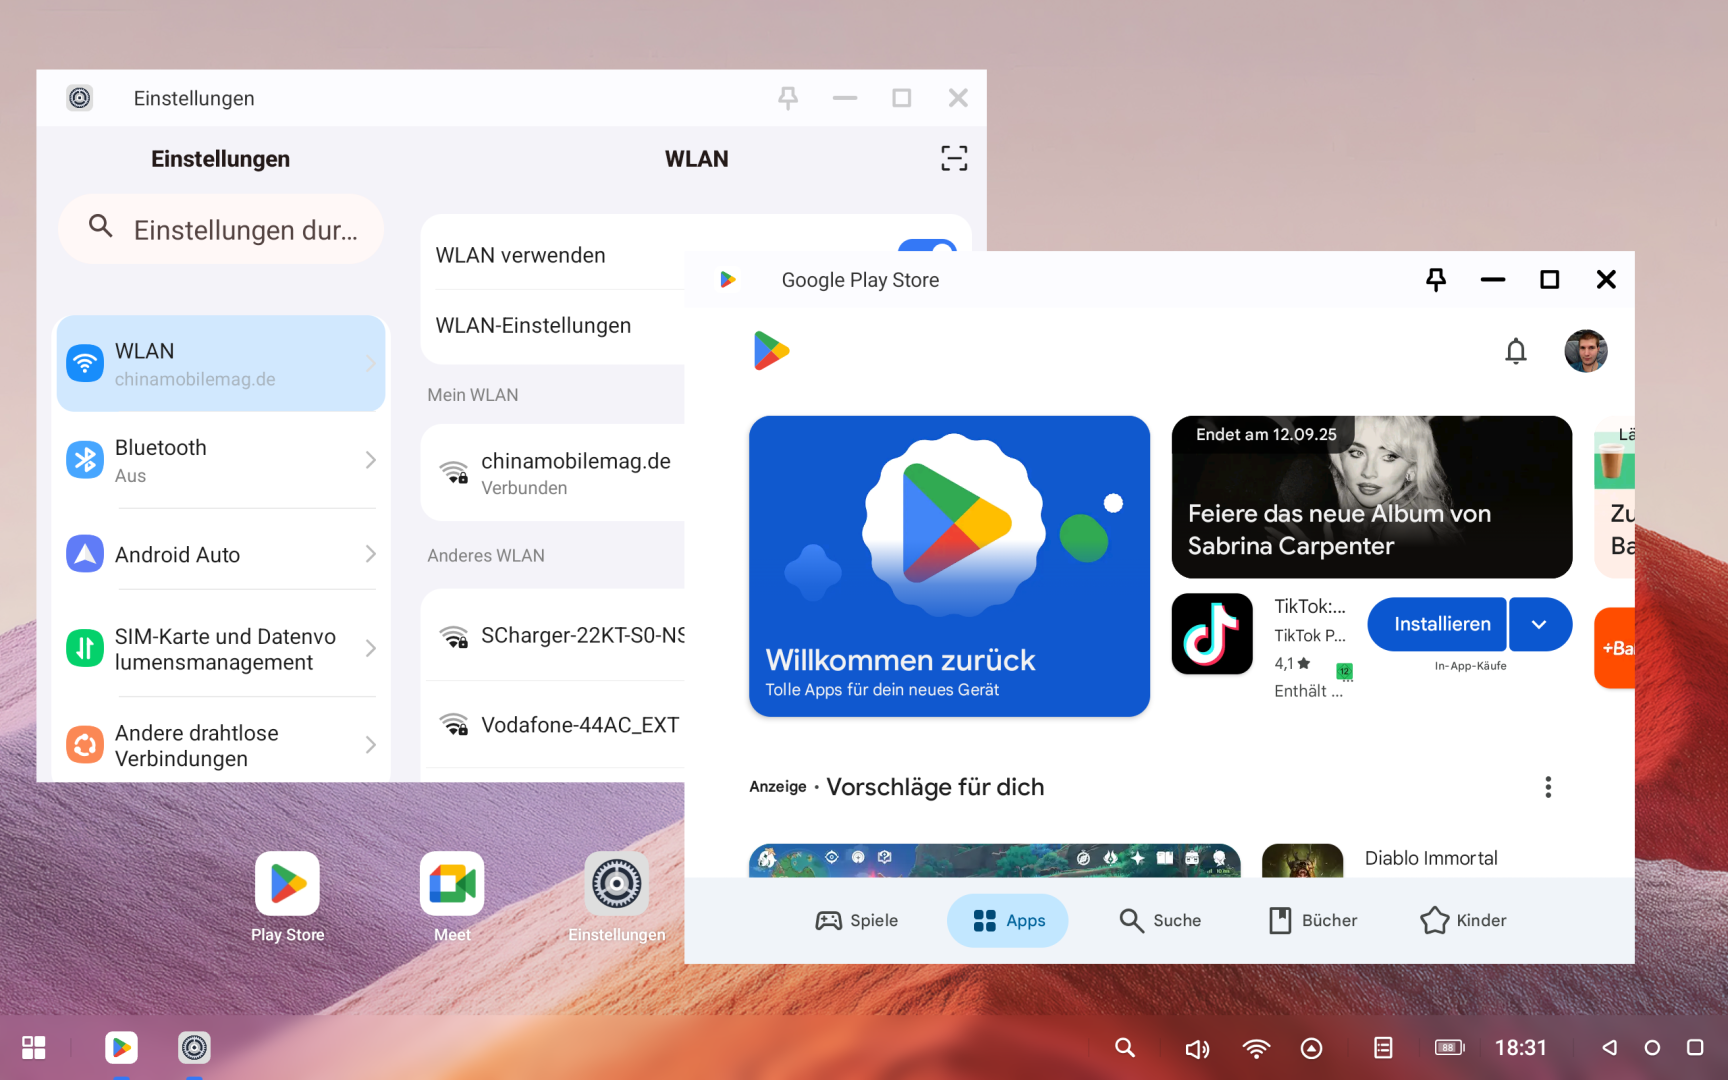Switch to the Apps tab
Screen dimensions: 1728x1080
[x=1008, y=920]
